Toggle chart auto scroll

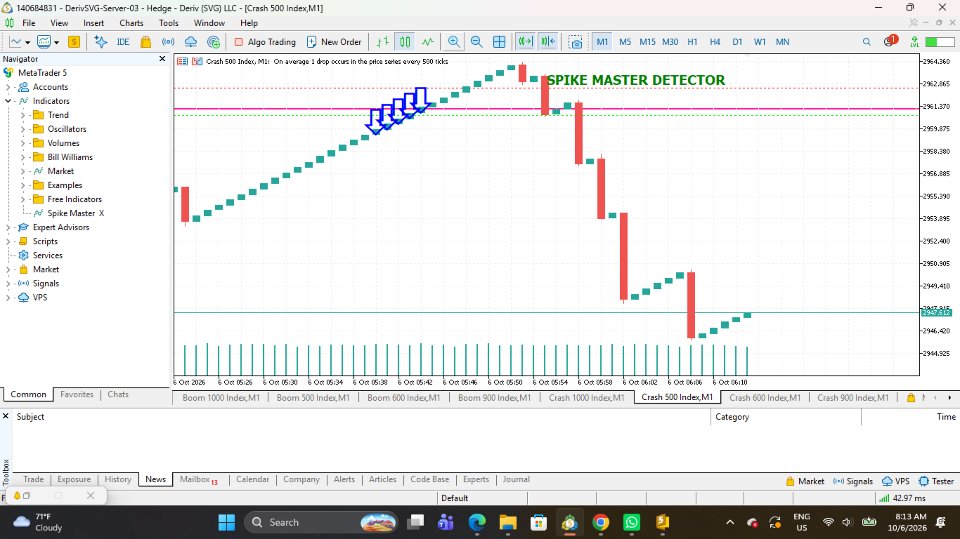525,42
